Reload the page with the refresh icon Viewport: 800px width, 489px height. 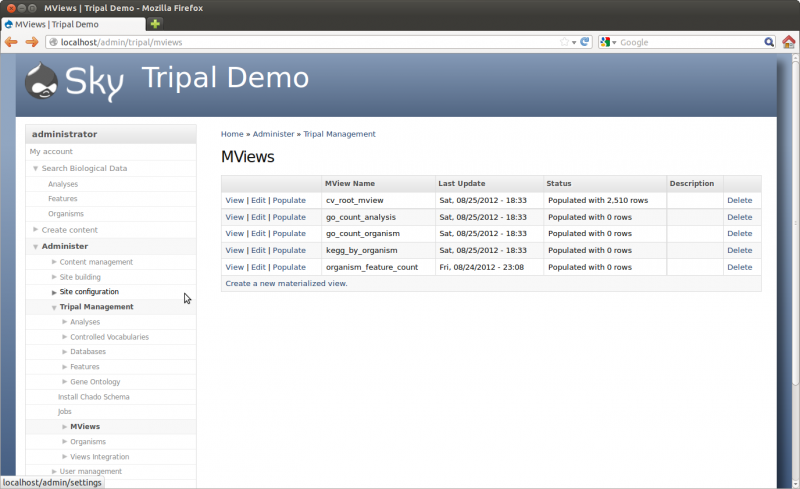pos(585,42)
